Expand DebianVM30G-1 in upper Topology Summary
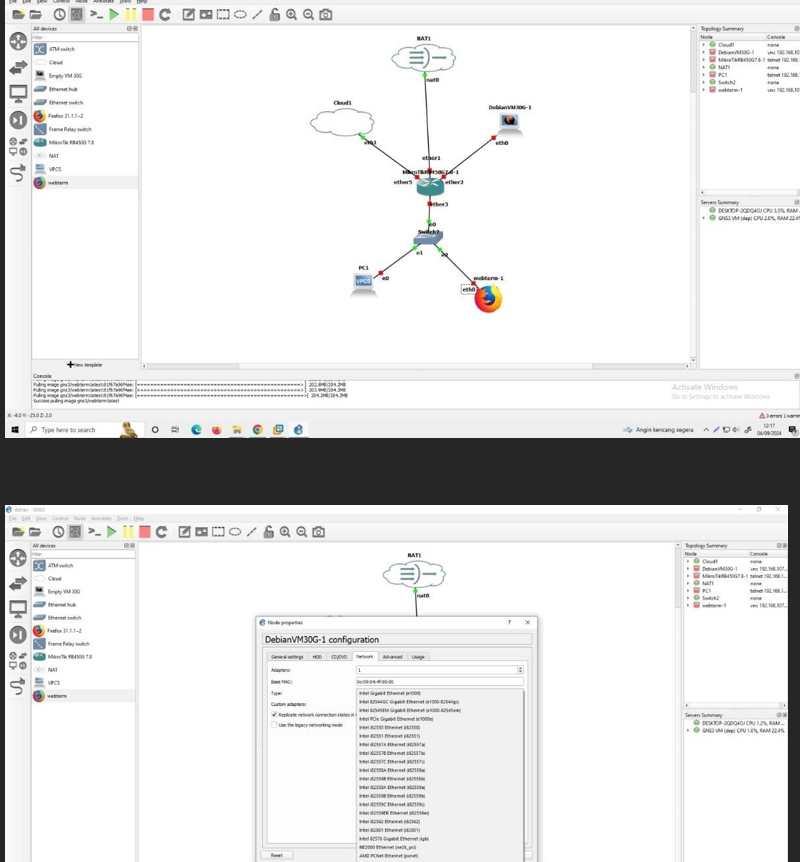The image size is (800, 862). 704,52
